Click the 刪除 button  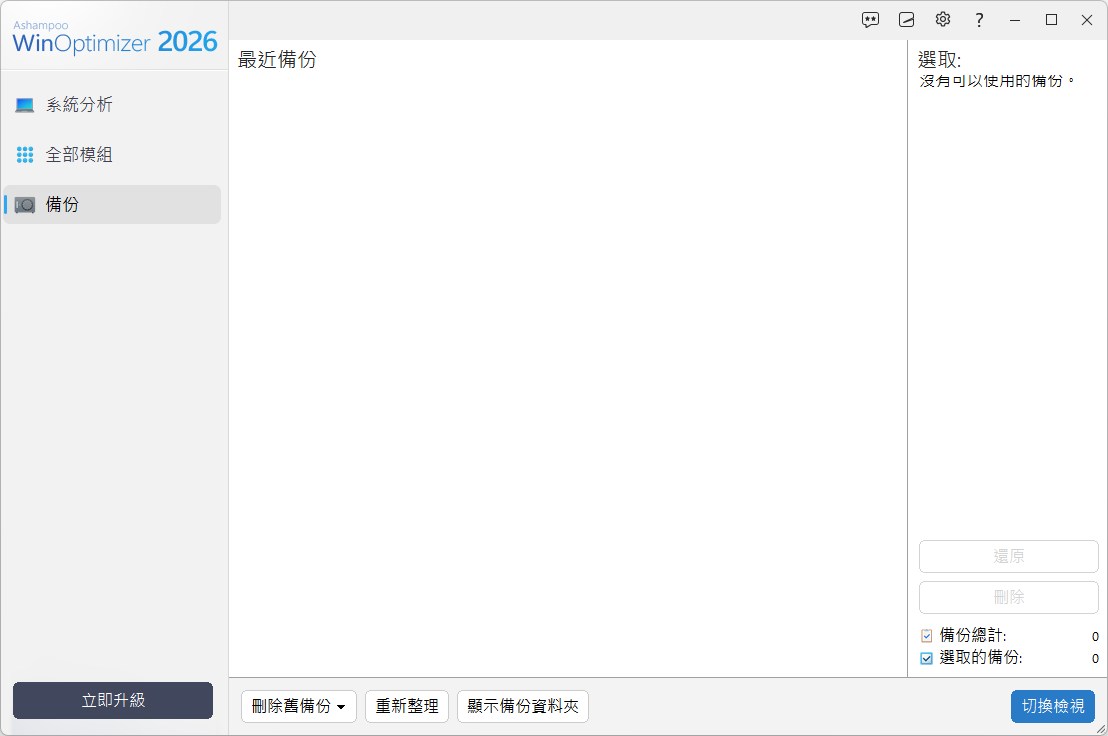pos(1008,598)
